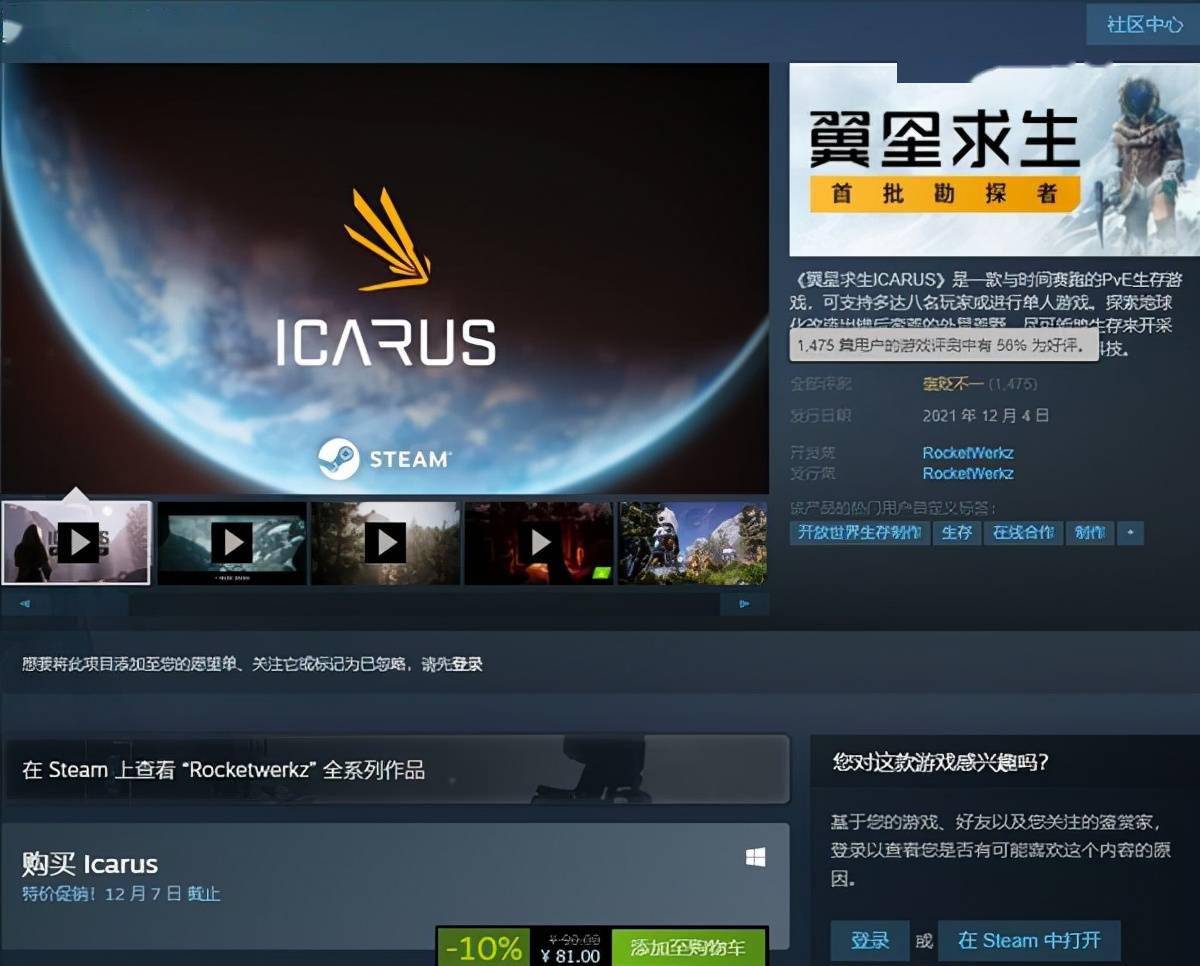
Task: Open the RocketWerkz developer link
Action: pos(968,453)
